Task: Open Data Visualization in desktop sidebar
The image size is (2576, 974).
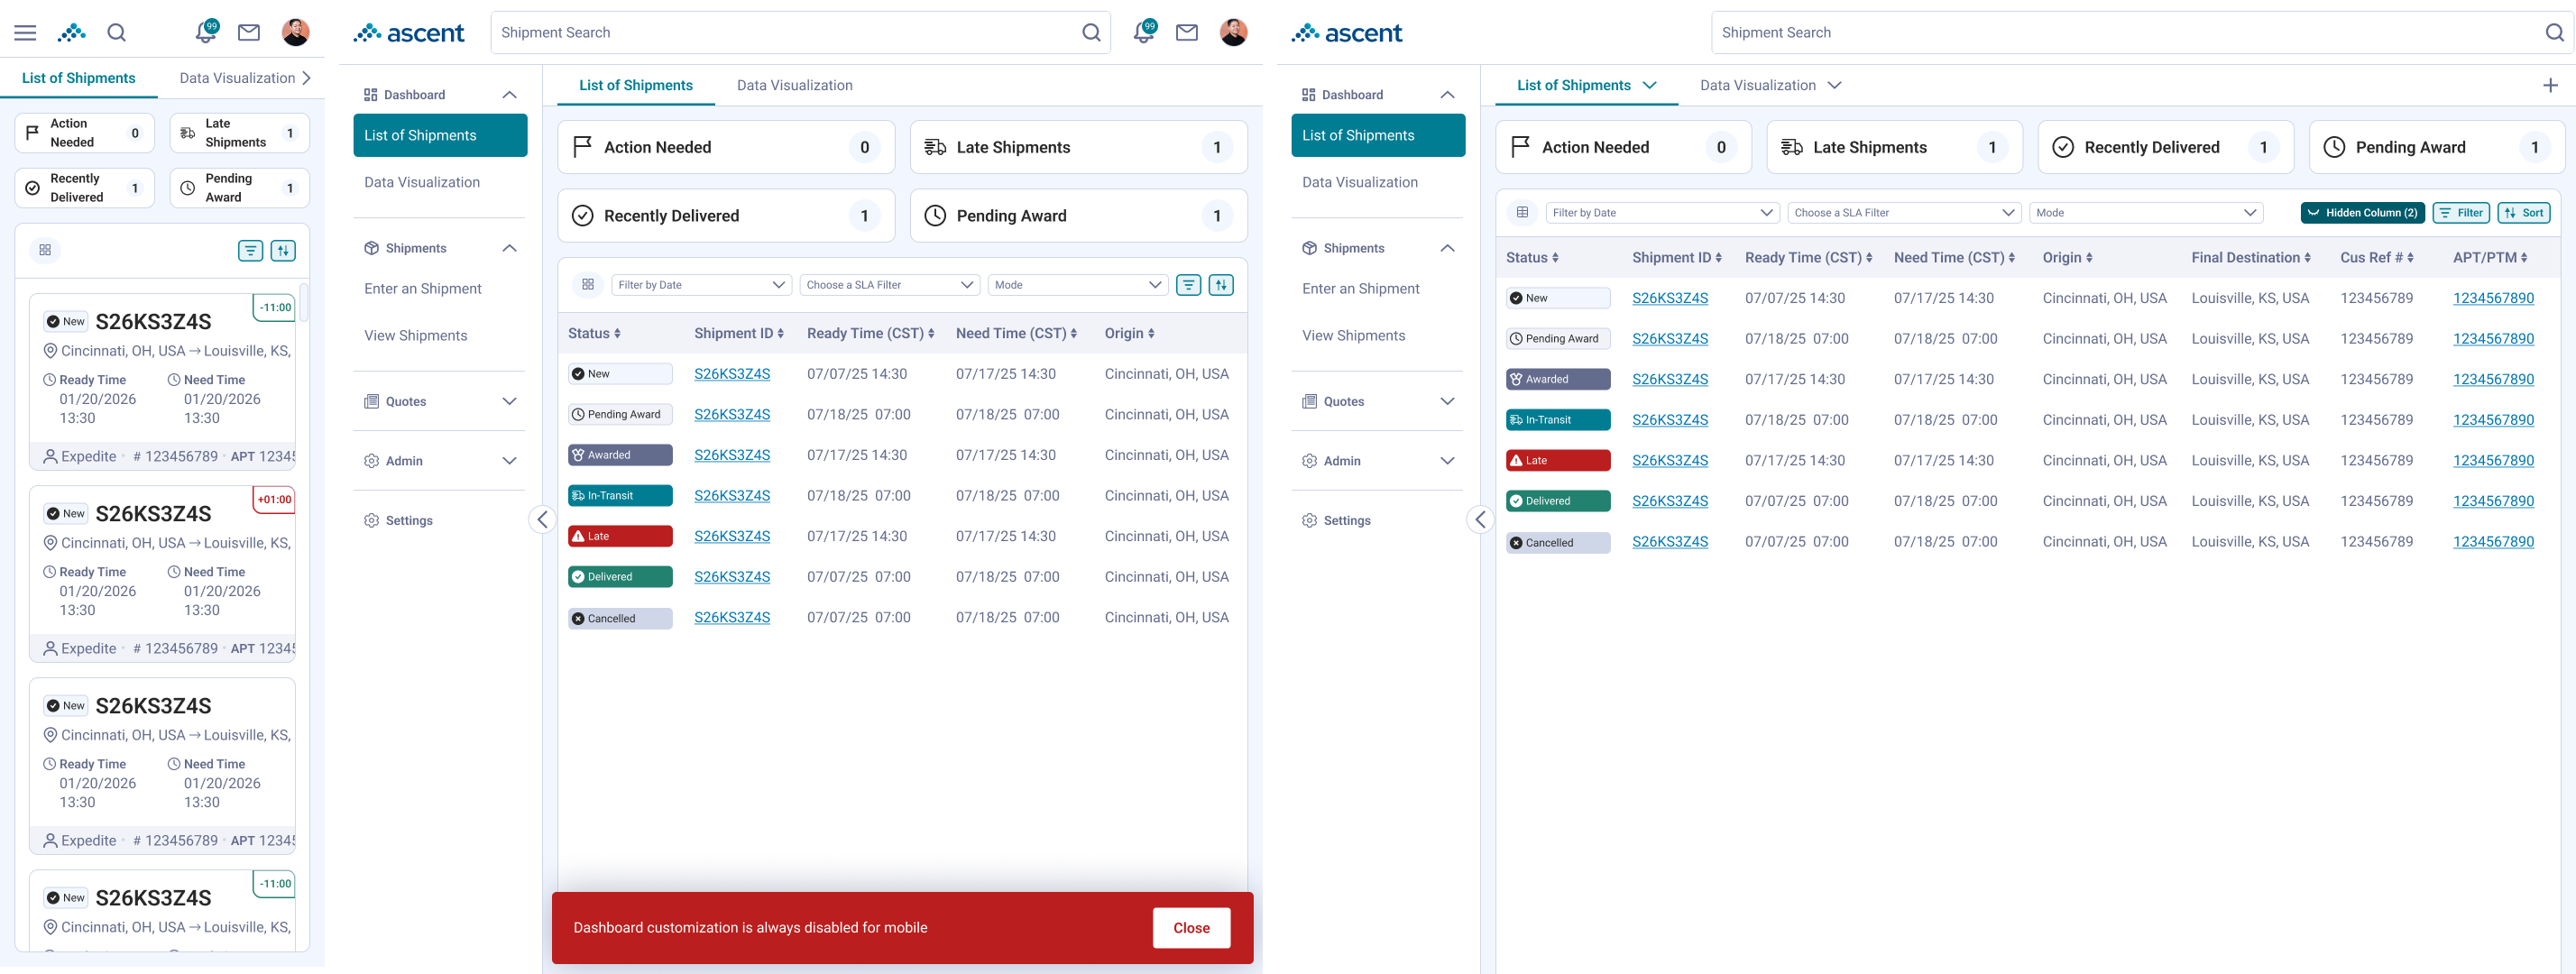Action: [1360, 182]
